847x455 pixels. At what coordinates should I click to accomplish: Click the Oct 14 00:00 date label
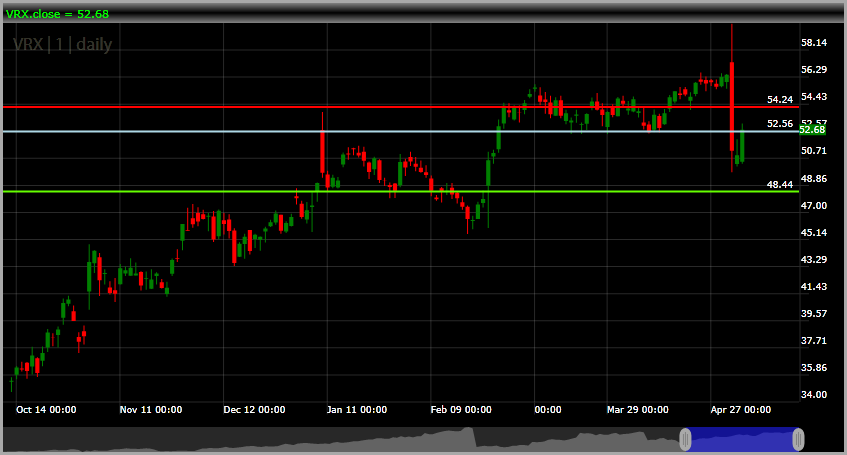(46, 410)
